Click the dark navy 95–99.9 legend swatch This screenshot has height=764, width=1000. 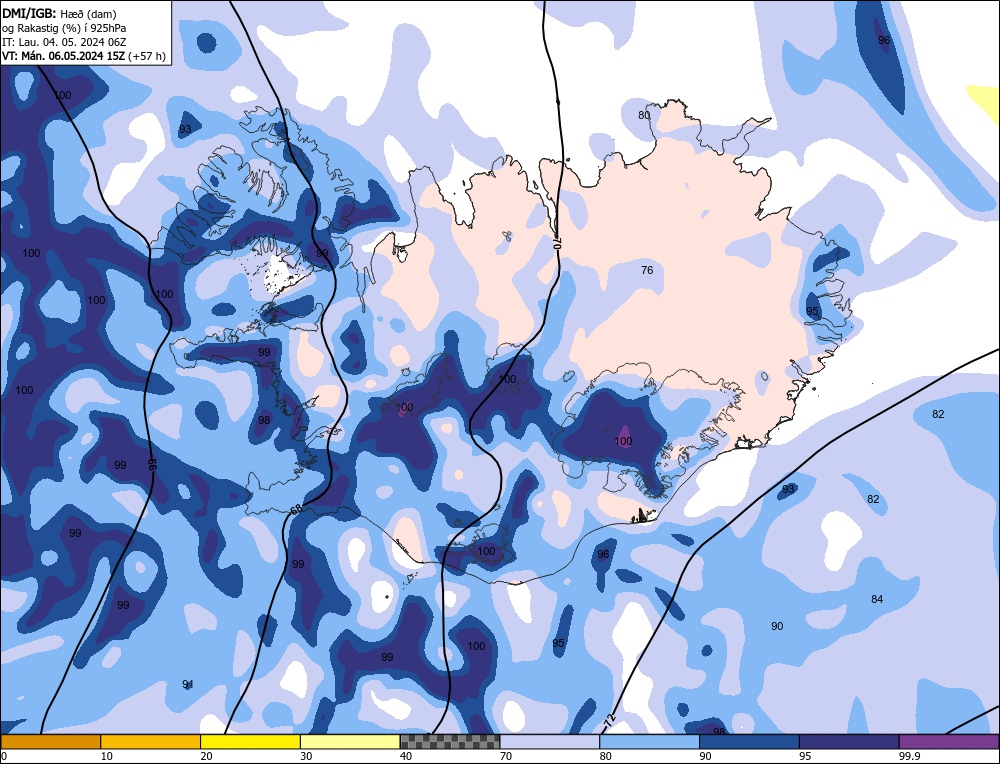[849, 742]
